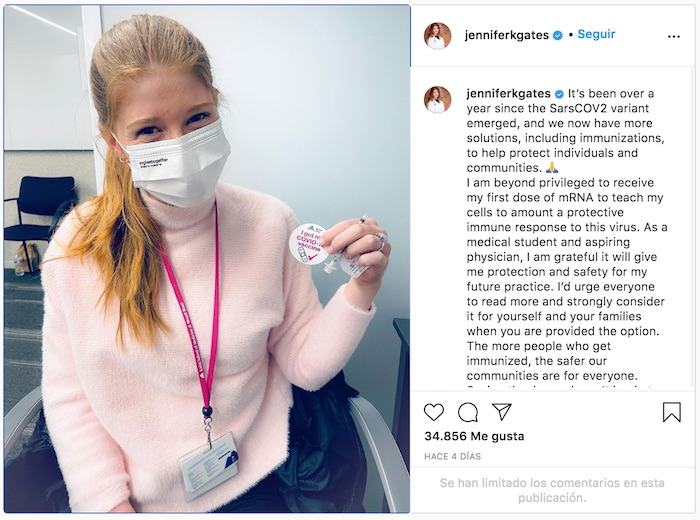The height and width of the screenshot is (520, 700).
Task: Open jenniferkgates profile from the username beside Seguir
Action: [506, 35]
